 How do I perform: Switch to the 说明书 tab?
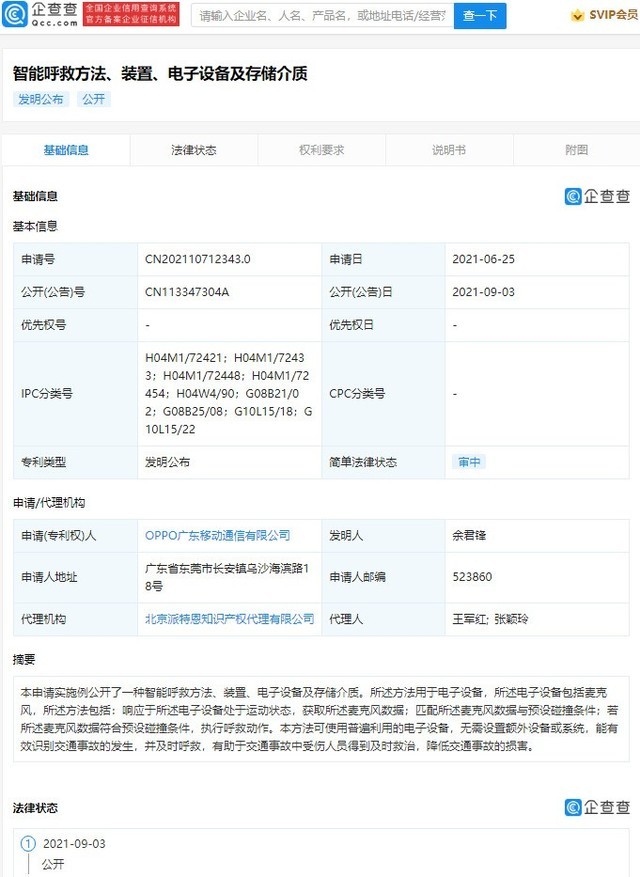[449, 150]
